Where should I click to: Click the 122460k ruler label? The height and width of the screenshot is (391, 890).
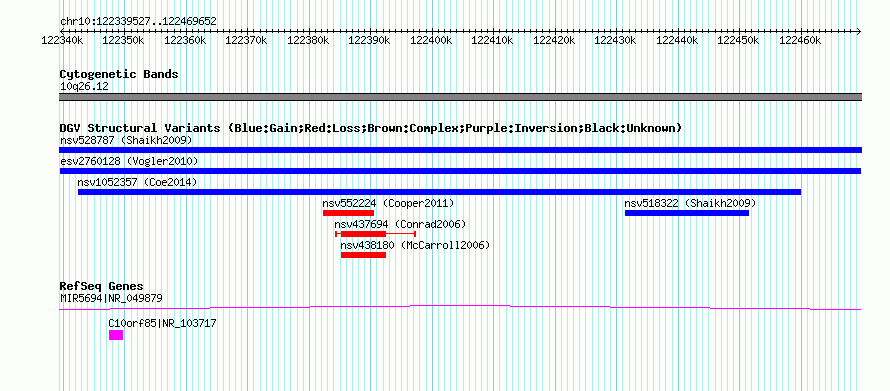(801, 41)
